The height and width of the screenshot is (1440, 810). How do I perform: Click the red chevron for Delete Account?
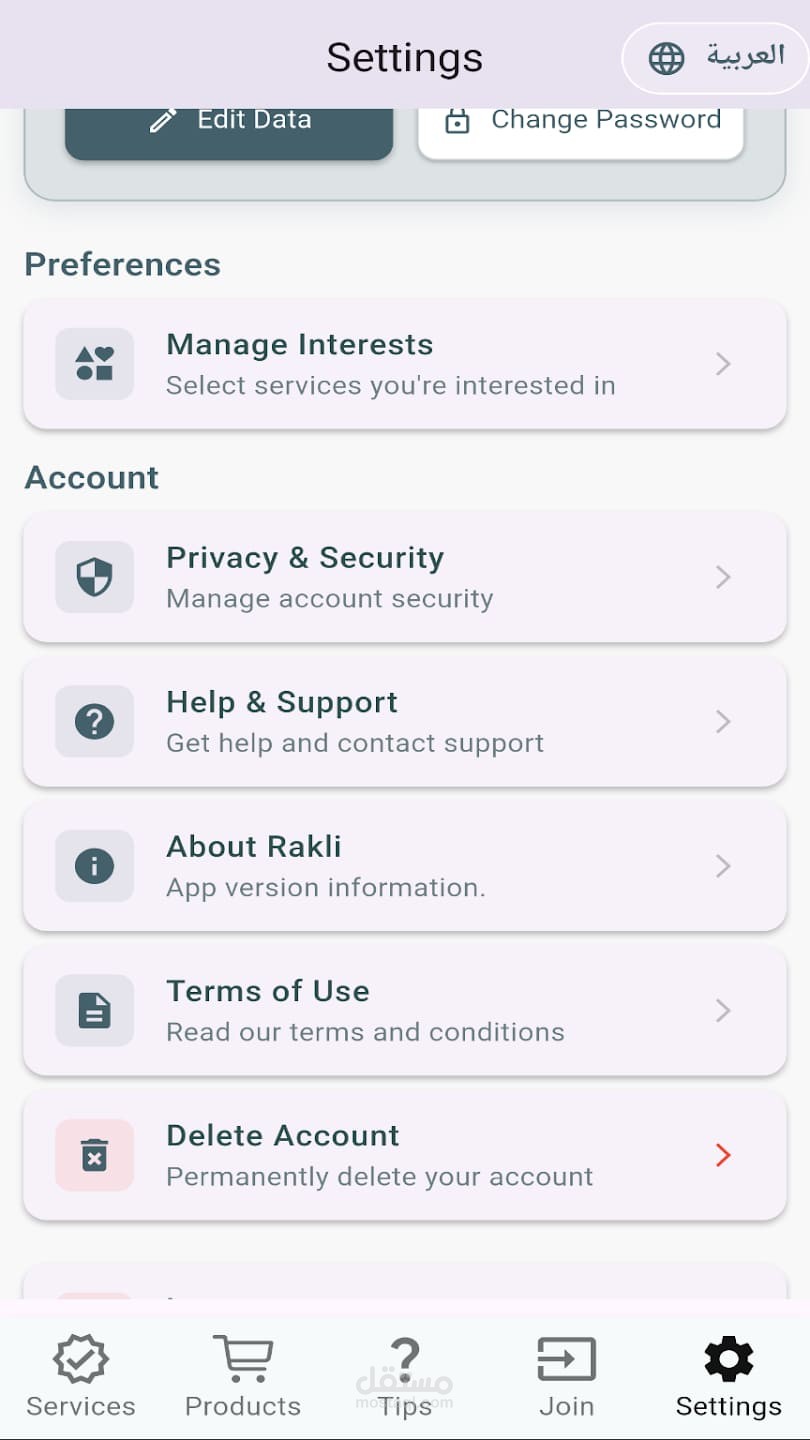pos(723,1155)
